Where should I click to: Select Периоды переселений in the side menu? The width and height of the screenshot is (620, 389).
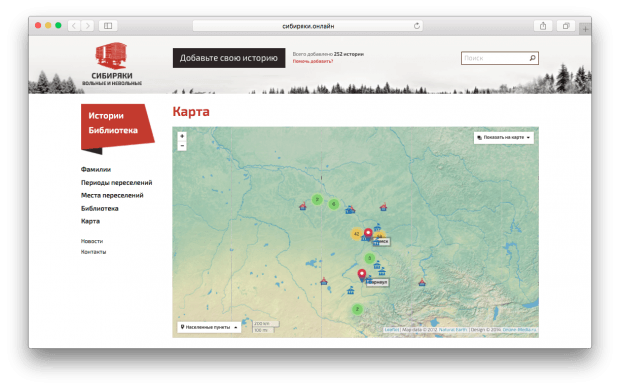(116, 183)
